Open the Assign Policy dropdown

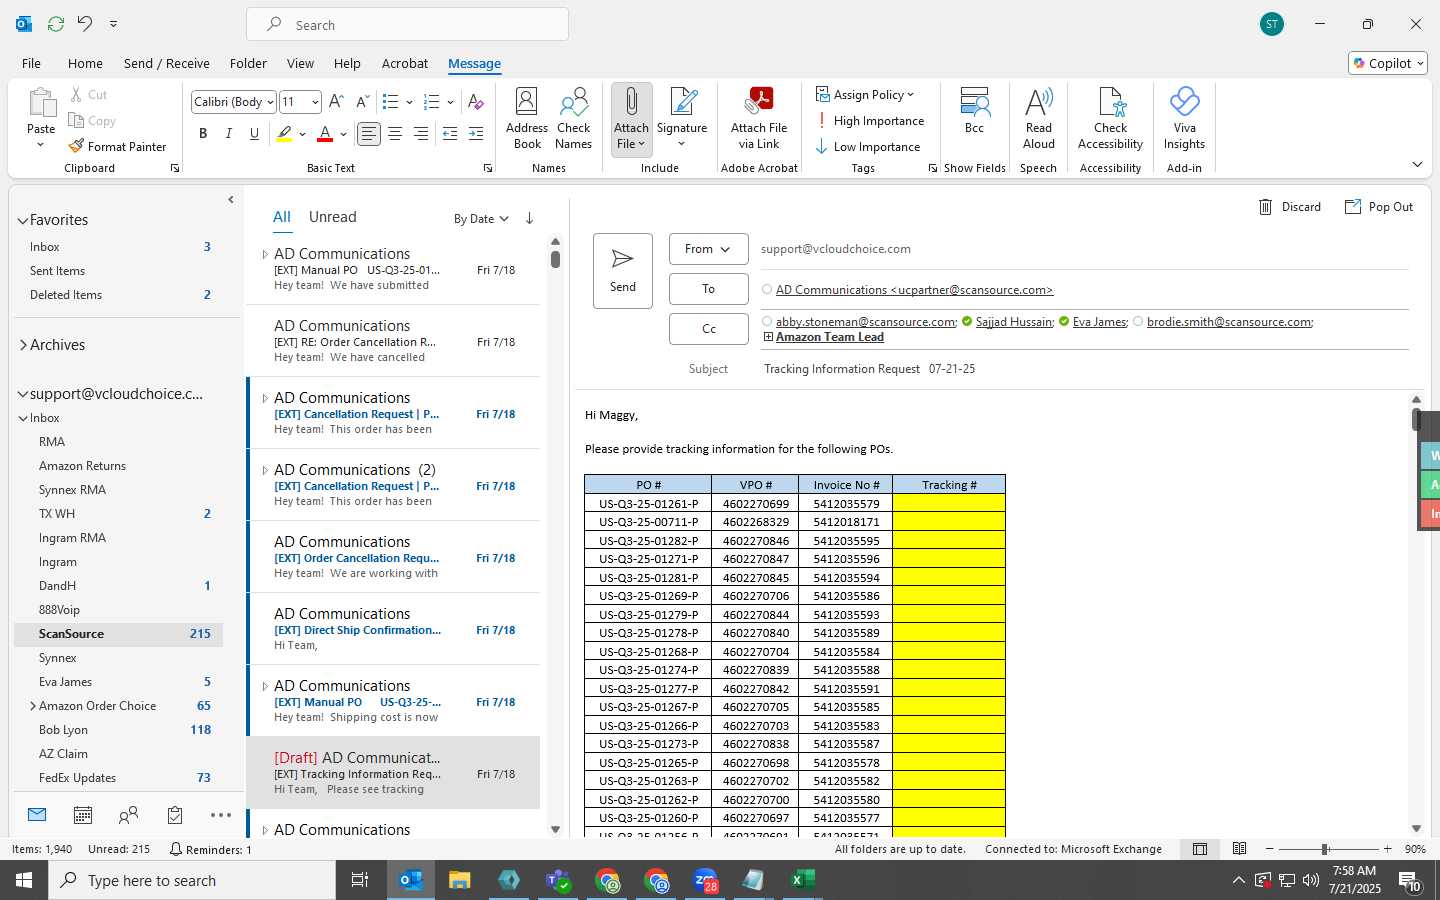(x=866, y=95)
